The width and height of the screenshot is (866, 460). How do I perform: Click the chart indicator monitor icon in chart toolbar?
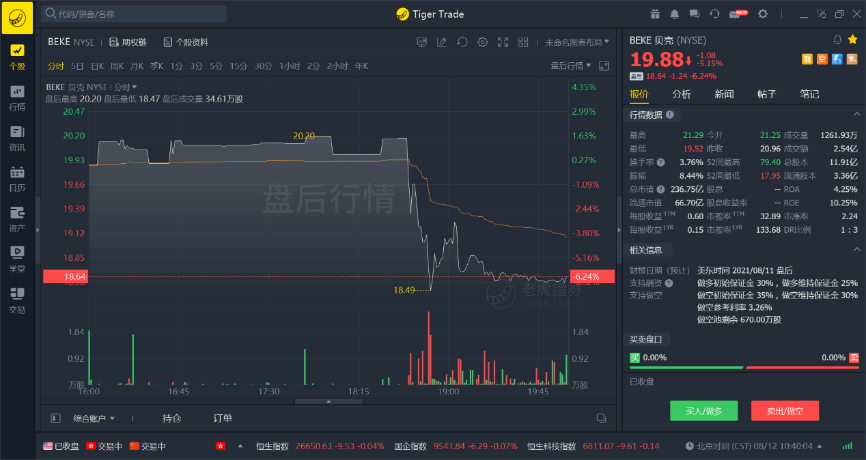pos(421,42)
